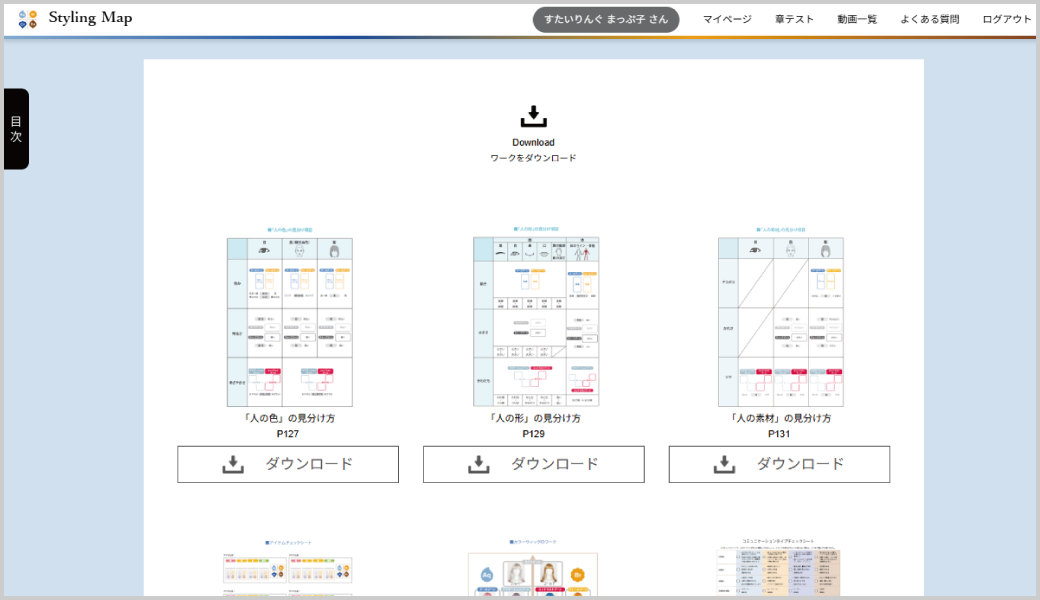Select the カラーウィッグのワーク thumbnail

[x=533, y=572]
